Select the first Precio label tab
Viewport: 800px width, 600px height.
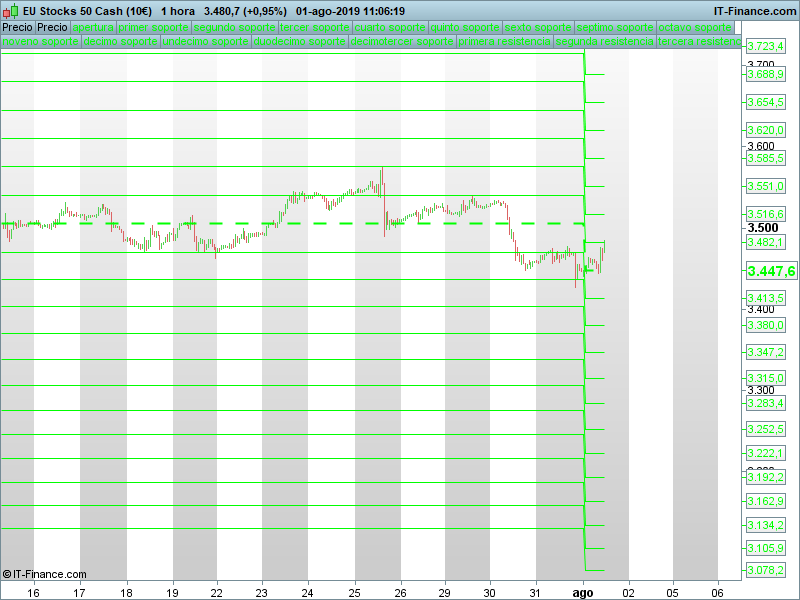point(17,28)
